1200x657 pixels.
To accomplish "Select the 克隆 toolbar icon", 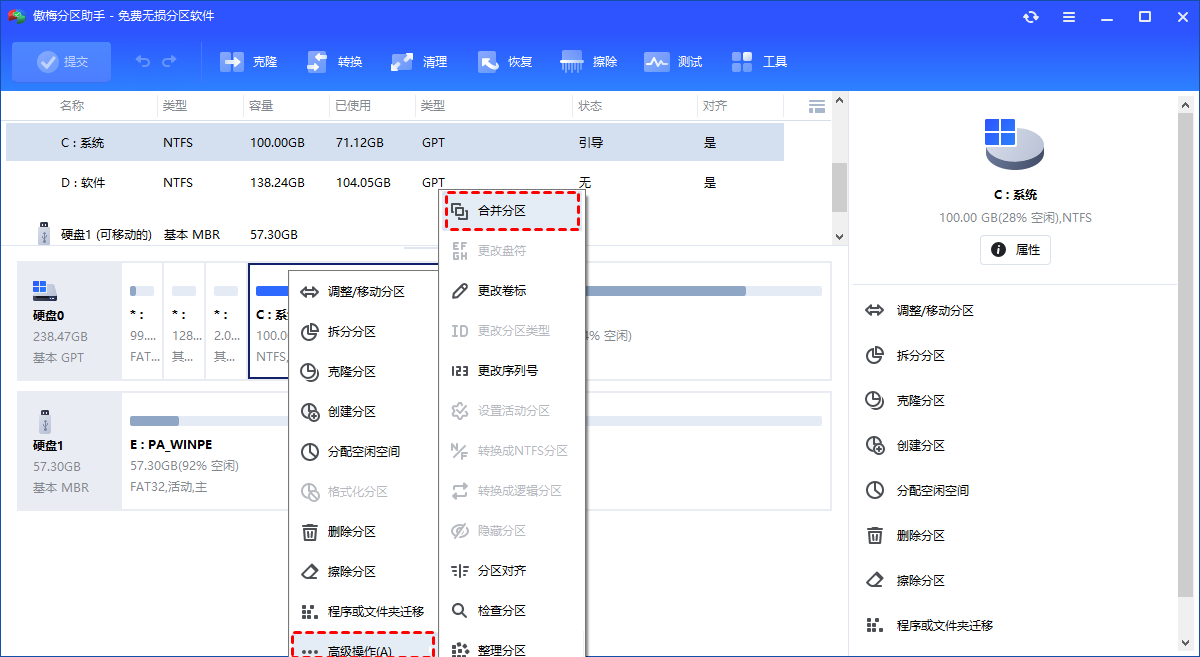I will 248,61.
